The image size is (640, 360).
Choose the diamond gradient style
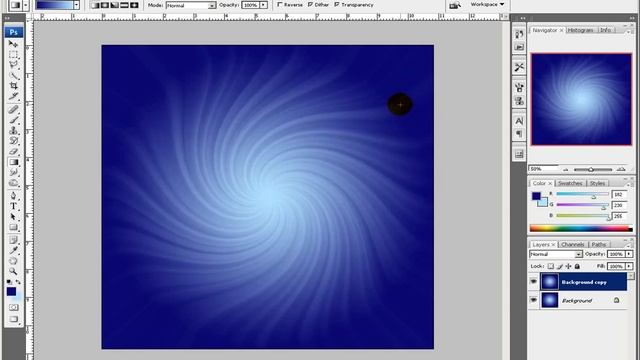coord(134,5)
